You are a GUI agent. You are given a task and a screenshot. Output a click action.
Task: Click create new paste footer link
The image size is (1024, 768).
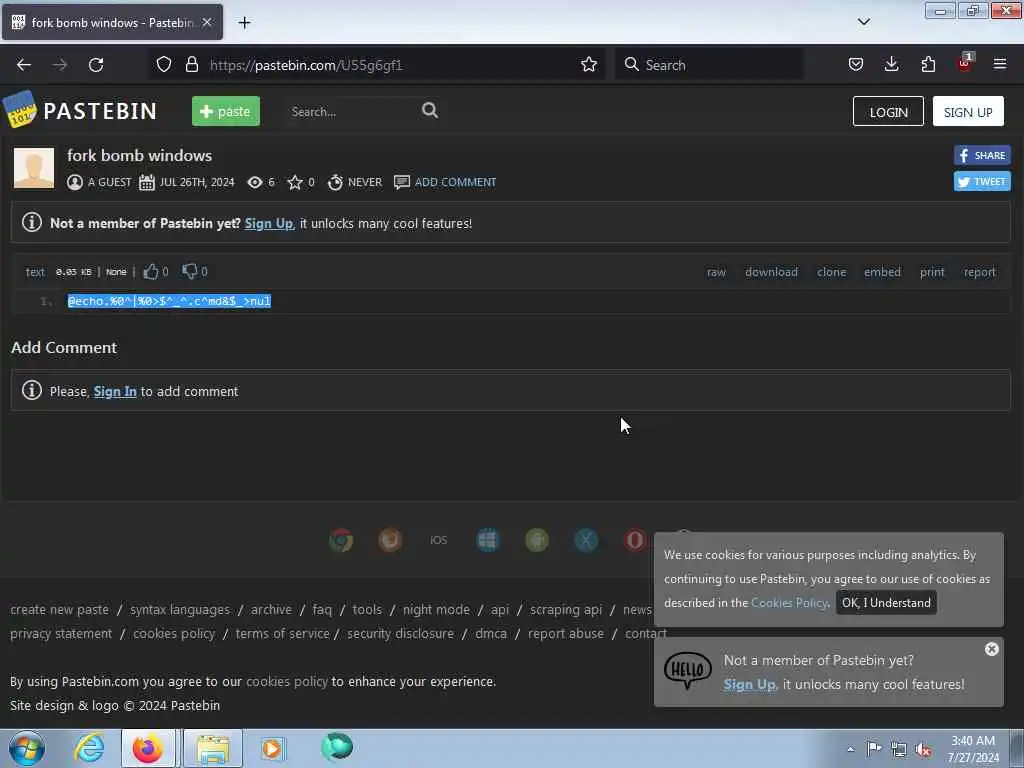(x=59, y=609)
